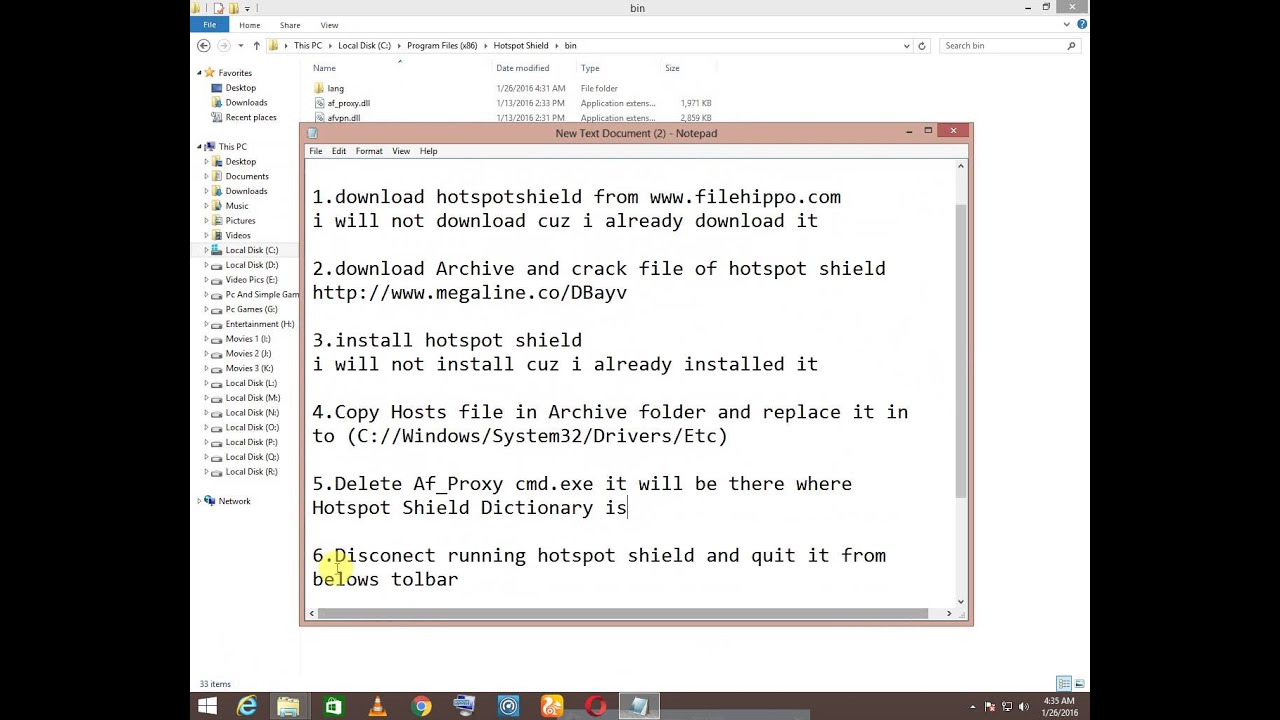
Task: Select Entertainment (H:) drive
Action: point(259,324)
